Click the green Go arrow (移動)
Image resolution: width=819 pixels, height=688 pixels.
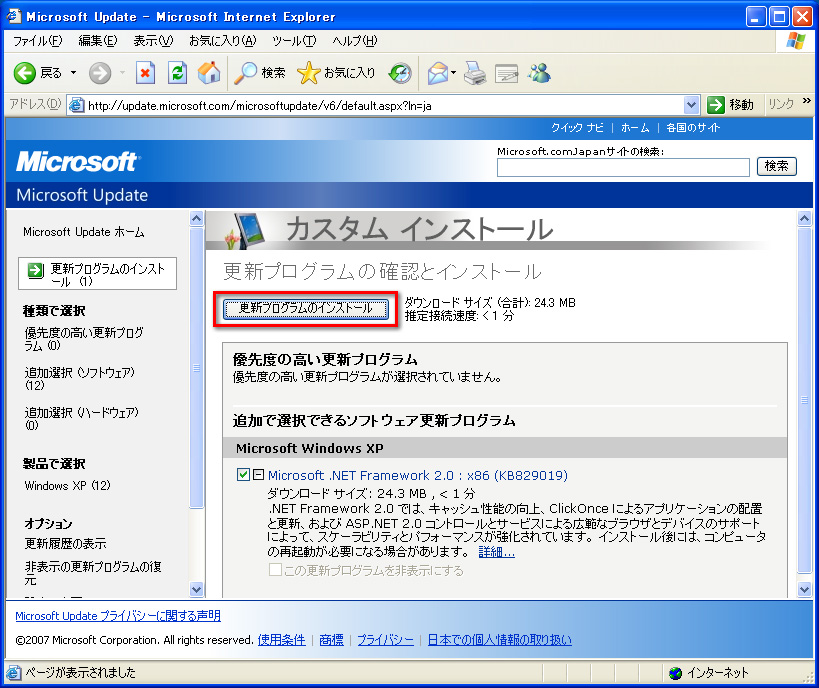(716, 105)
